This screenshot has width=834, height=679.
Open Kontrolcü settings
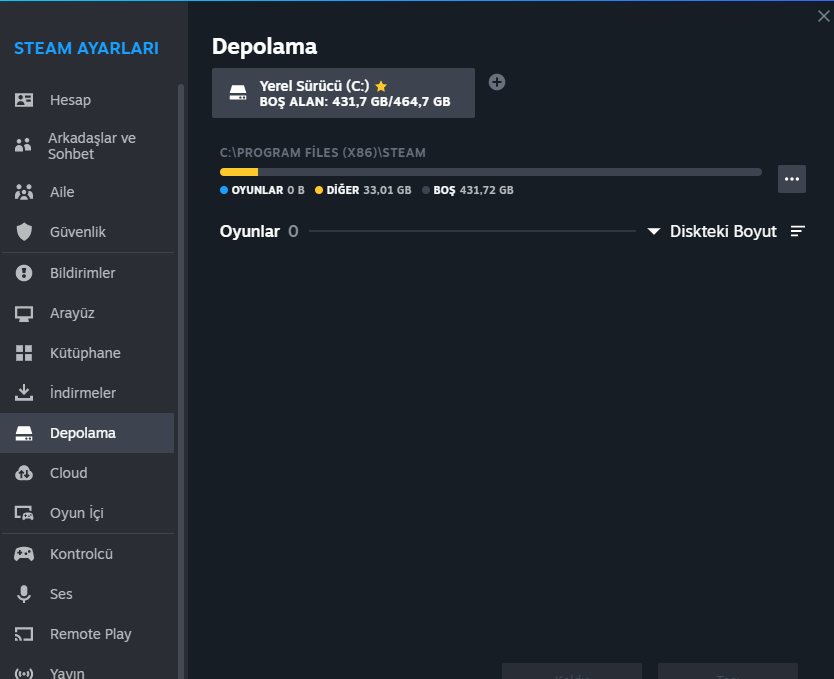tap(87, 554)
